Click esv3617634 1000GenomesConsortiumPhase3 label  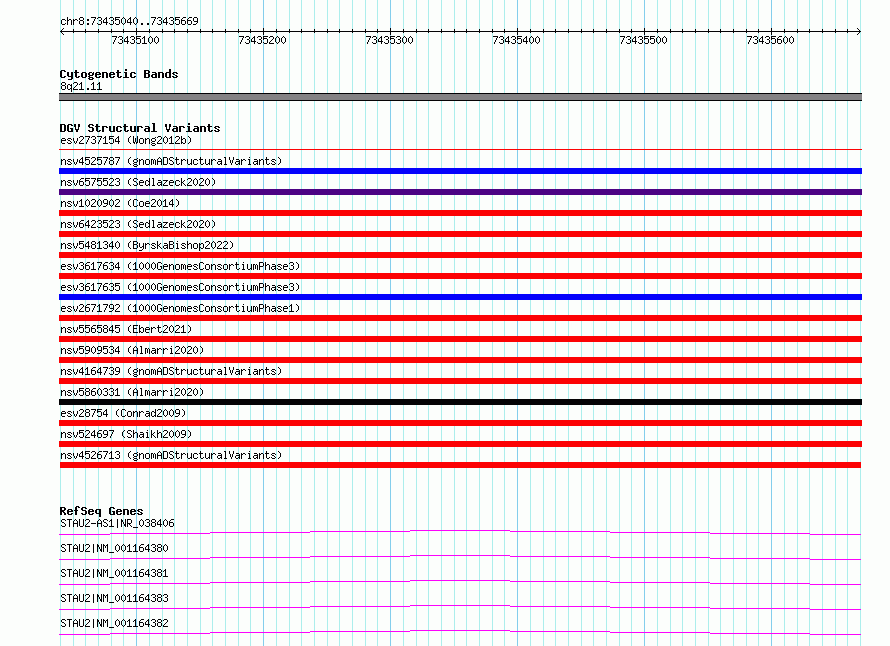pos(180,266)
